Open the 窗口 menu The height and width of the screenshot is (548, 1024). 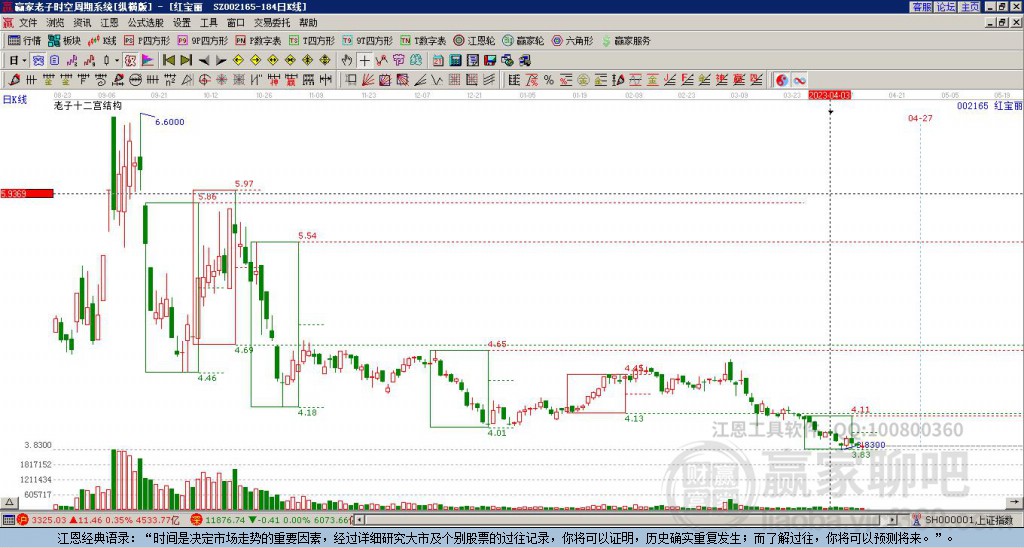[236, 23]
